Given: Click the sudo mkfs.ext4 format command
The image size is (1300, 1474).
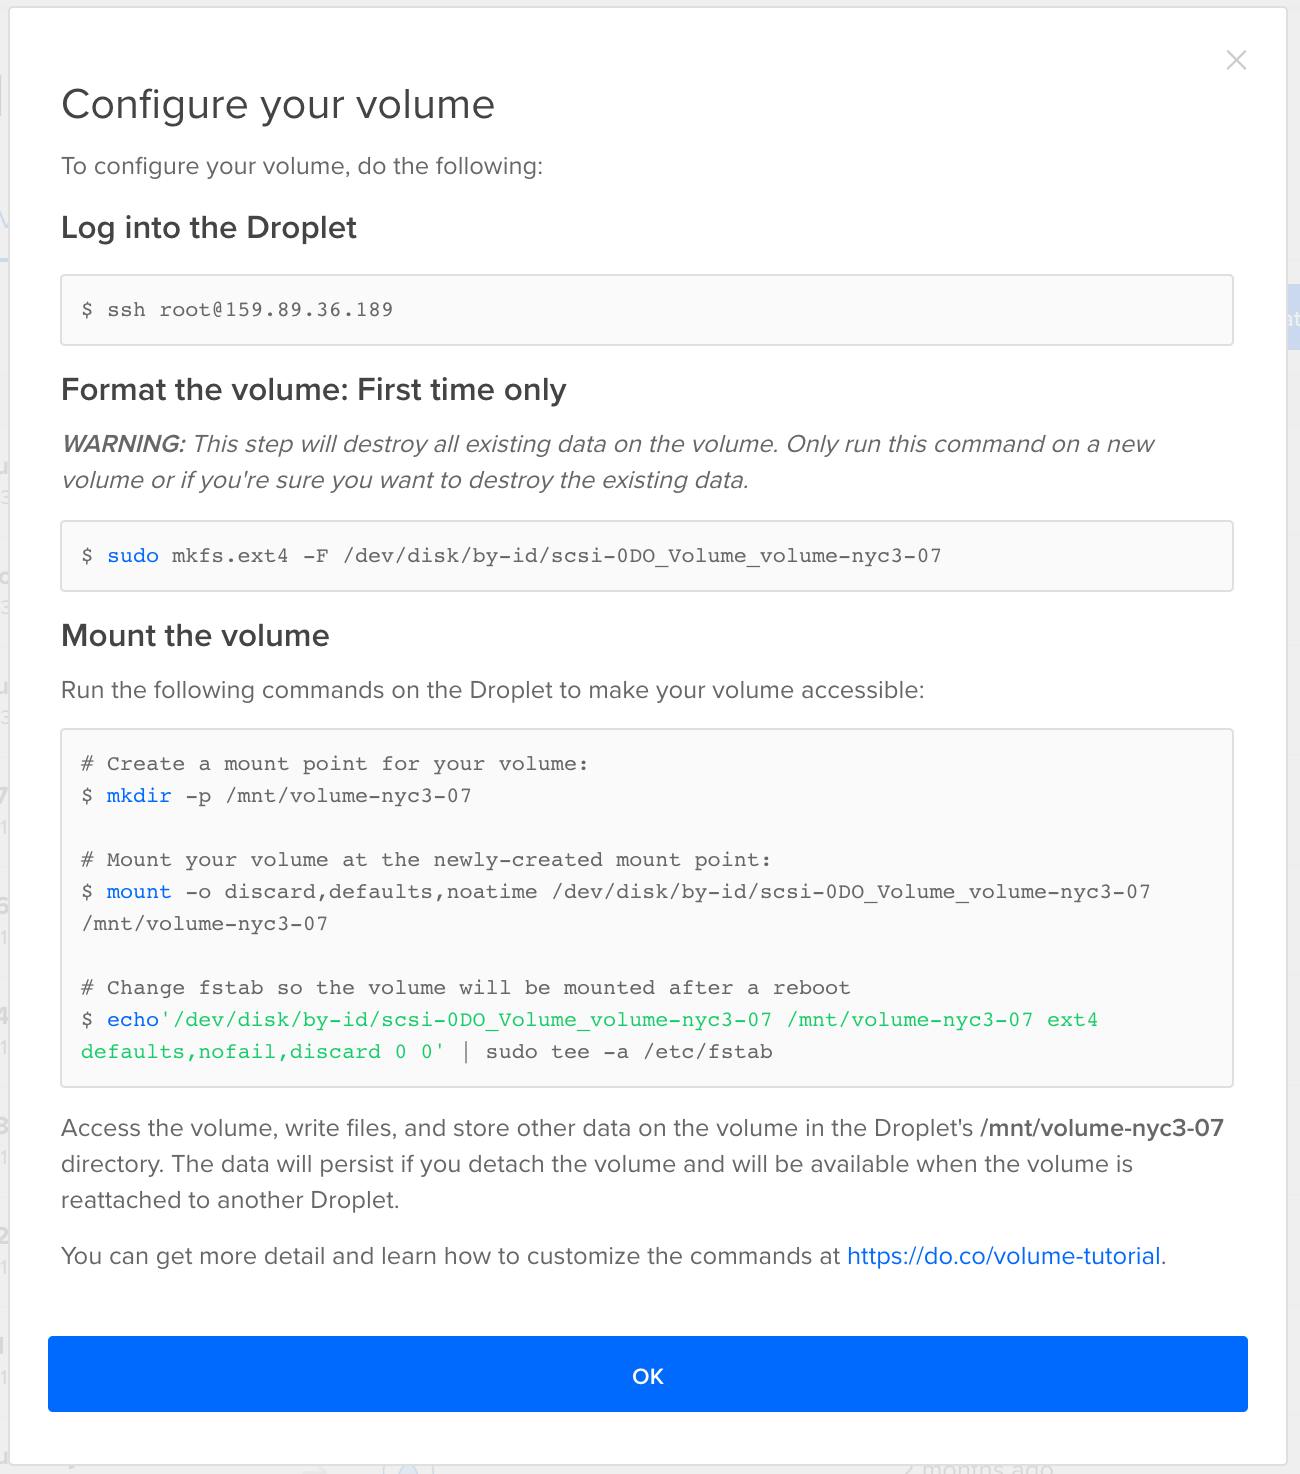Looking at the screenshot, I should 524,556.
